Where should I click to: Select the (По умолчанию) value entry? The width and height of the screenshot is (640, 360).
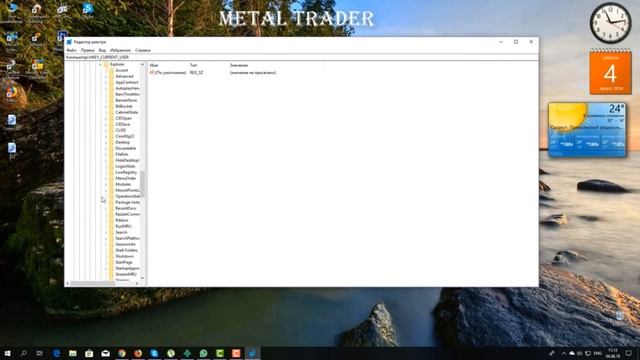click(x=168, y=73)
